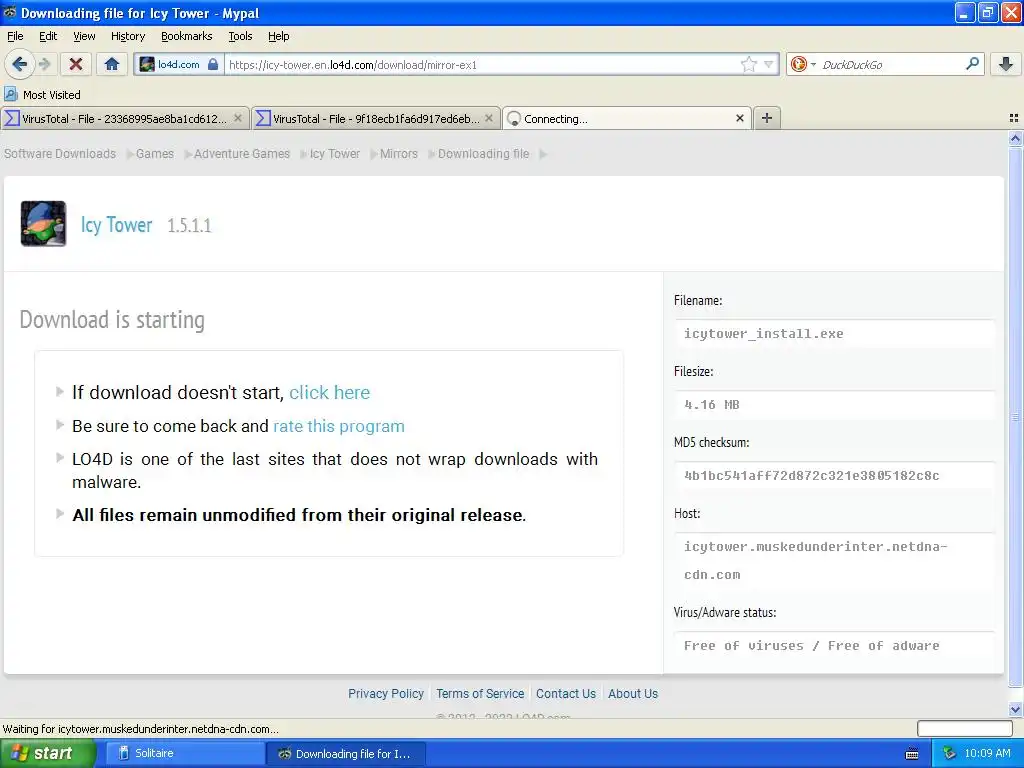
Task: Open the View menu
Action: (84, 36)
